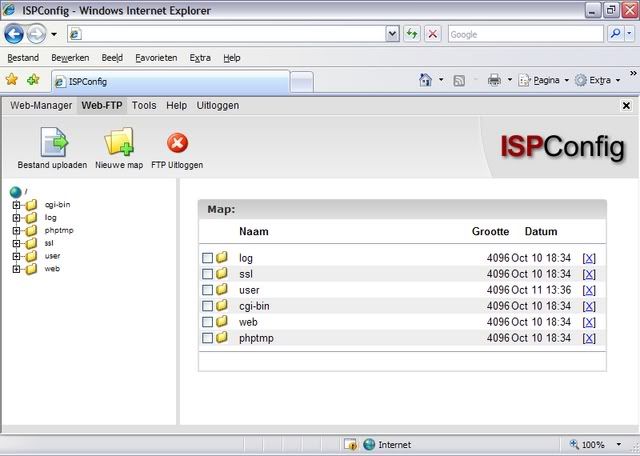This screenshot has height=456, width=640.
Task: Check the box next to phptmp
Action: tap(208, 338)
